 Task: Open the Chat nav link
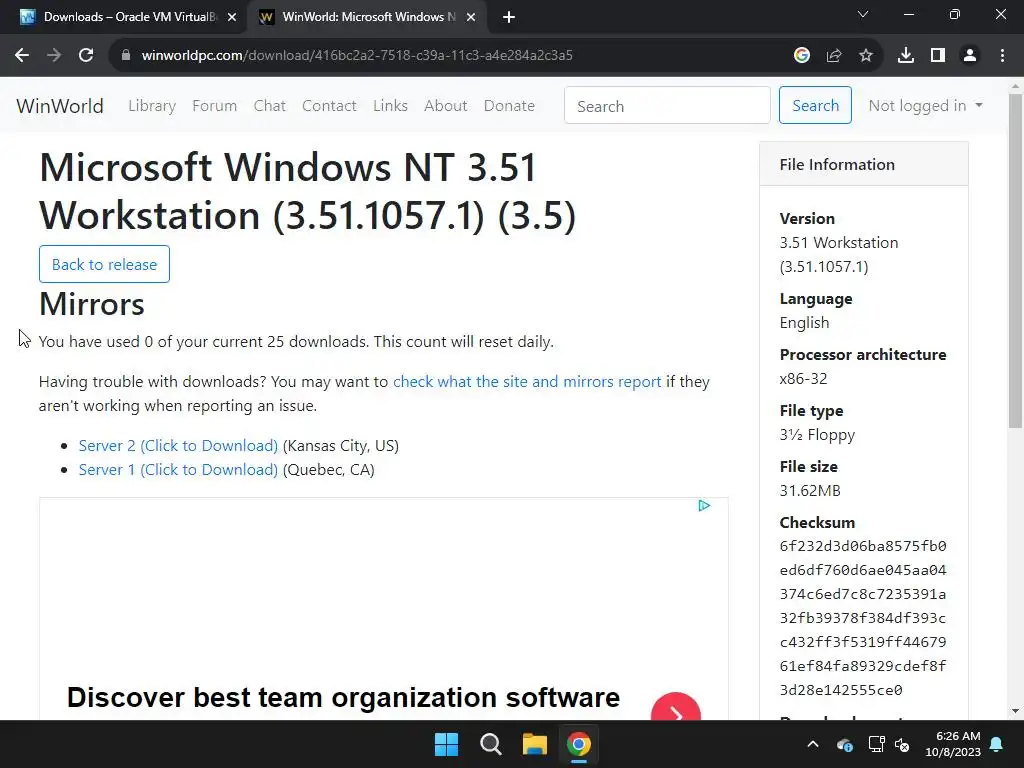[270, 106]
